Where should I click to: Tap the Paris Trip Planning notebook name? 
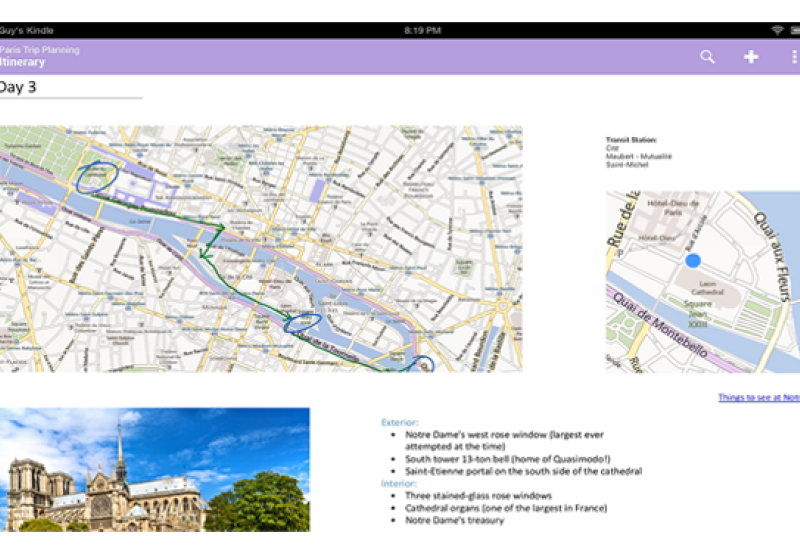point(40,49)
